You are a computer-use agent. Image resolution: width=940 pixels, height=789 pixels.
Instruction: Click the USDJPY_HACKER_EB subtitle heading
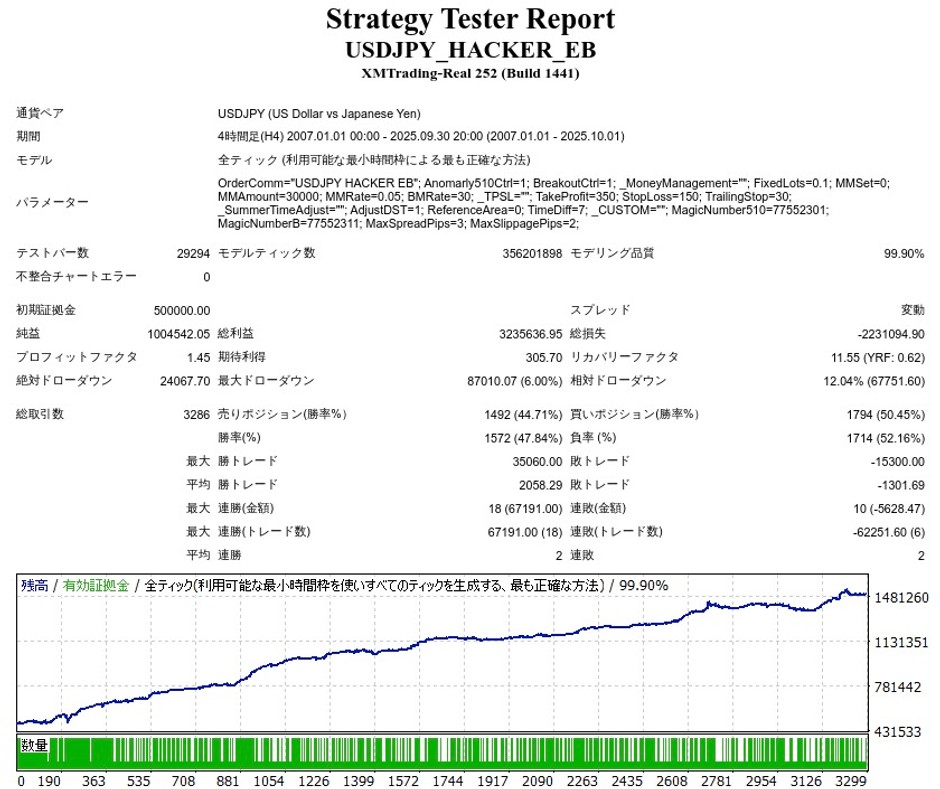[x=470, y=49]
